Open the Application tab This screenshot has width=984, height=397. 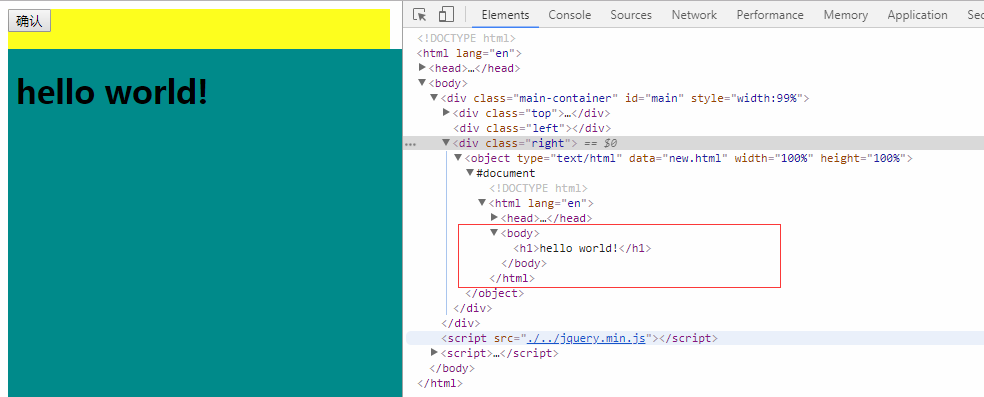coord(917,15)
